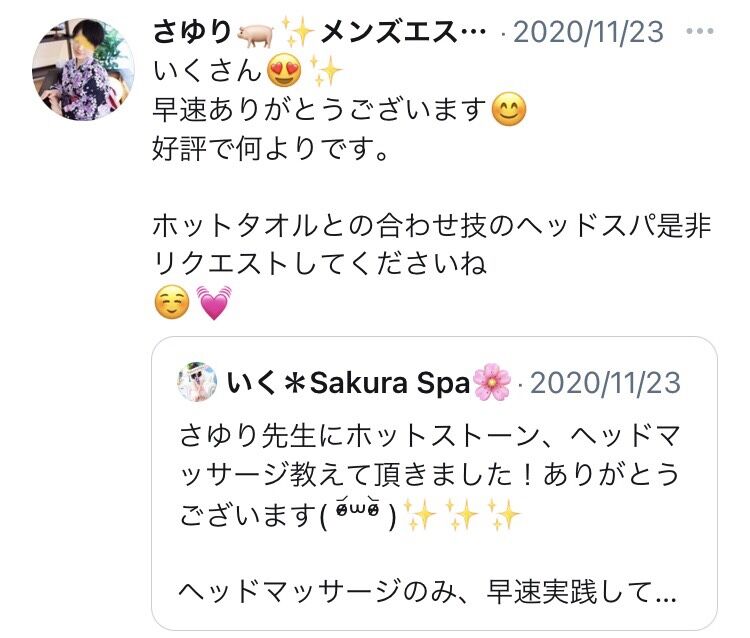750x638 pixels.
Task: Open the quoted author's small avatar
Action: (197, 382)
